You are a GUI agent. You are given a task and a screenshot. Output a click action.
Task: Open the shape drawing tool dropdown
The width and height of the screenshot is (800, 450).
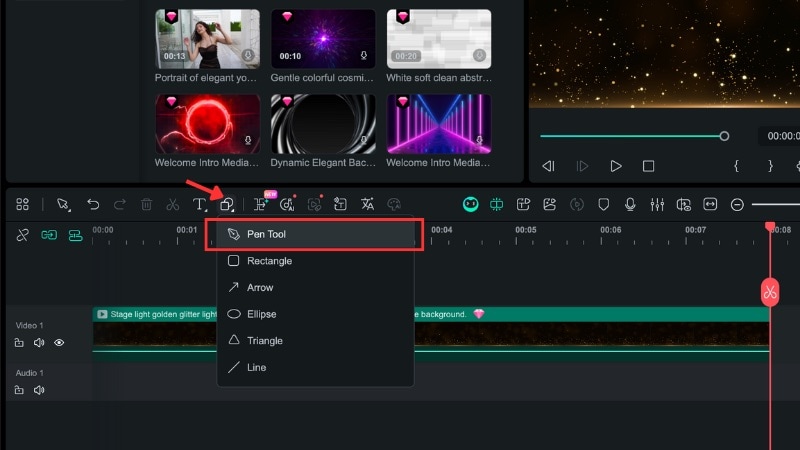click(x=227, y=205)
